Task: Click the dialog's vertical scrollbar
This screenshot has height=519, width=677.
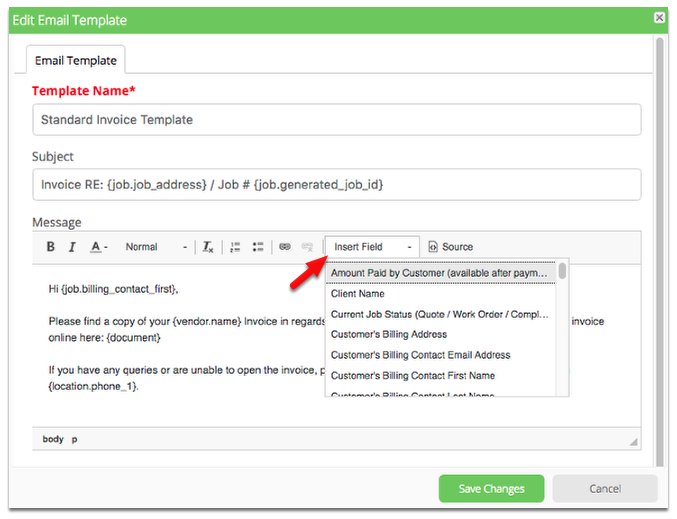Action: point(659,252)
